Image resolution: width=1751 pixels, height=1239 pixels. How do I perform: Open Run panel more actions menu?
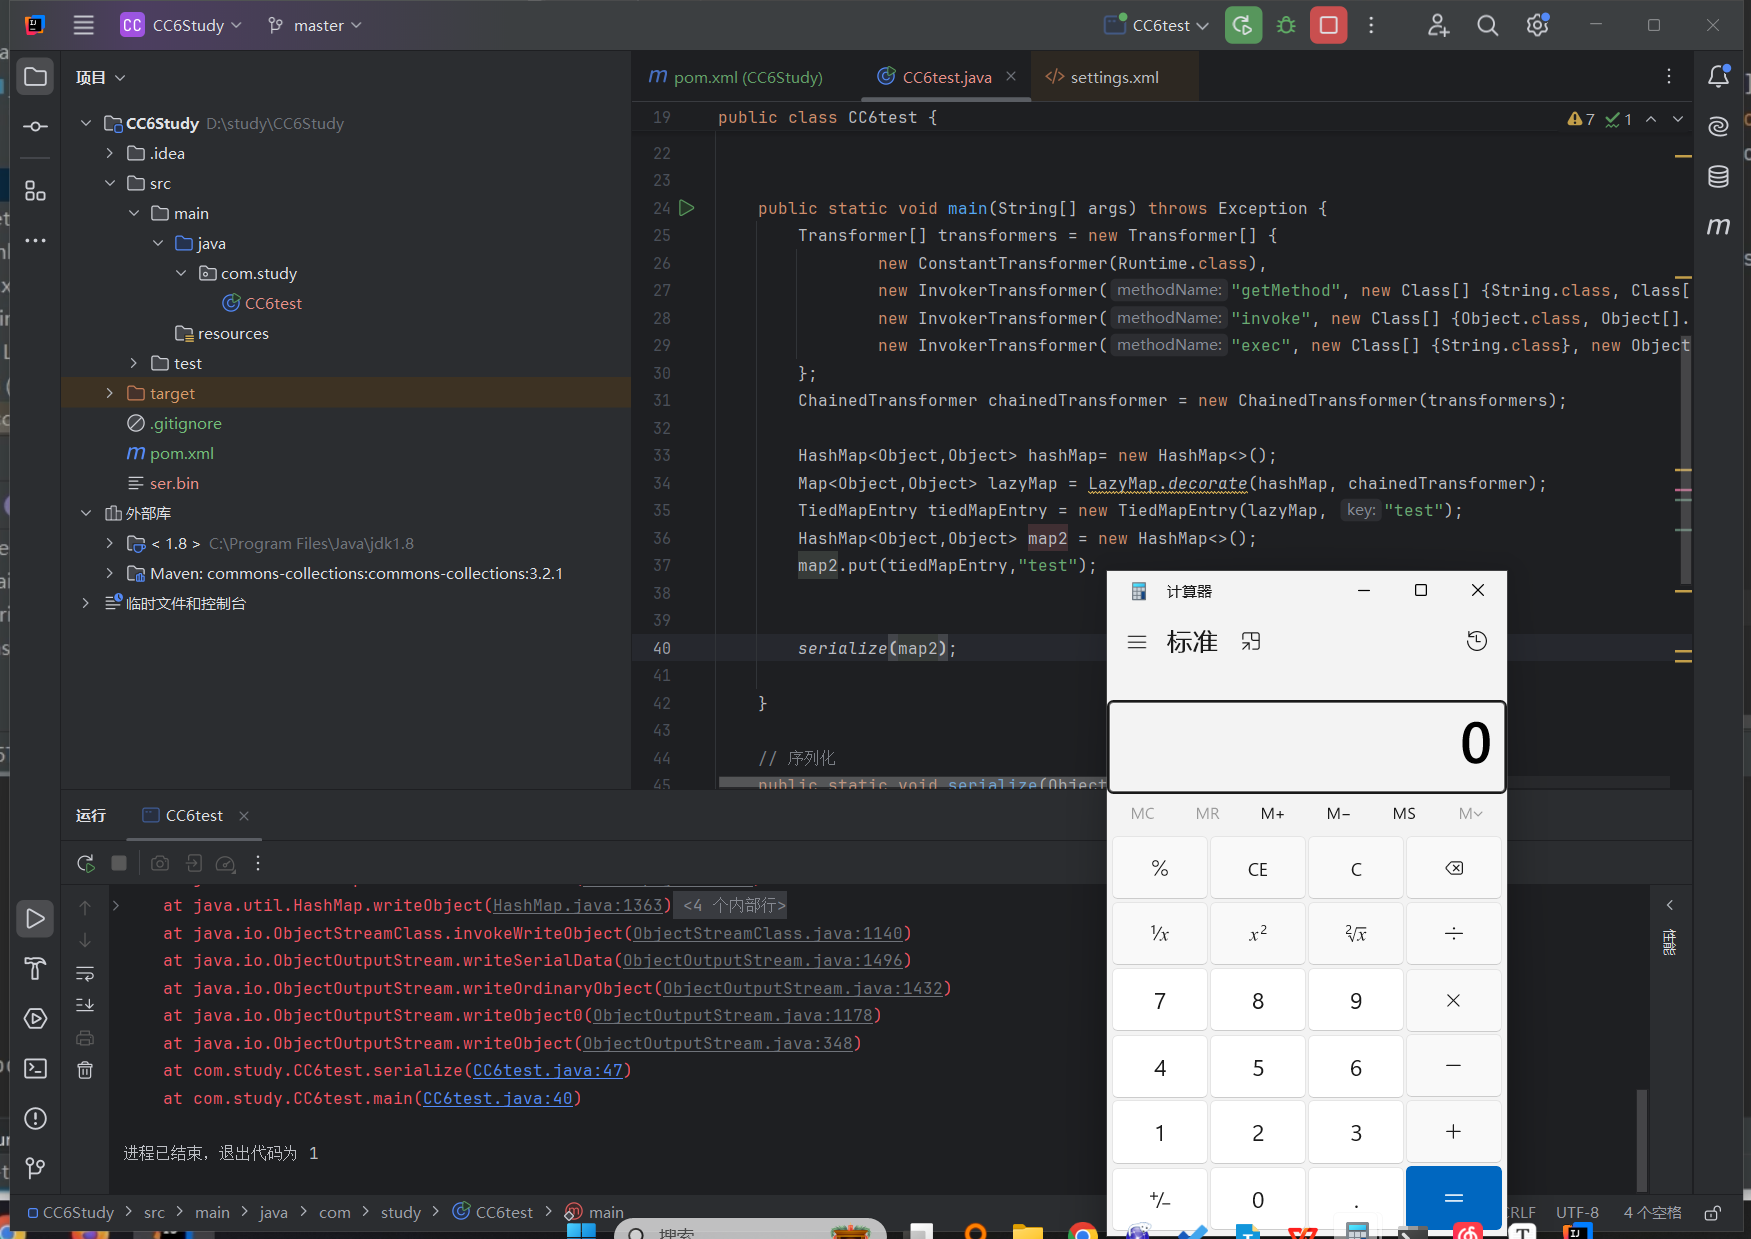click(x=258, y=863)
